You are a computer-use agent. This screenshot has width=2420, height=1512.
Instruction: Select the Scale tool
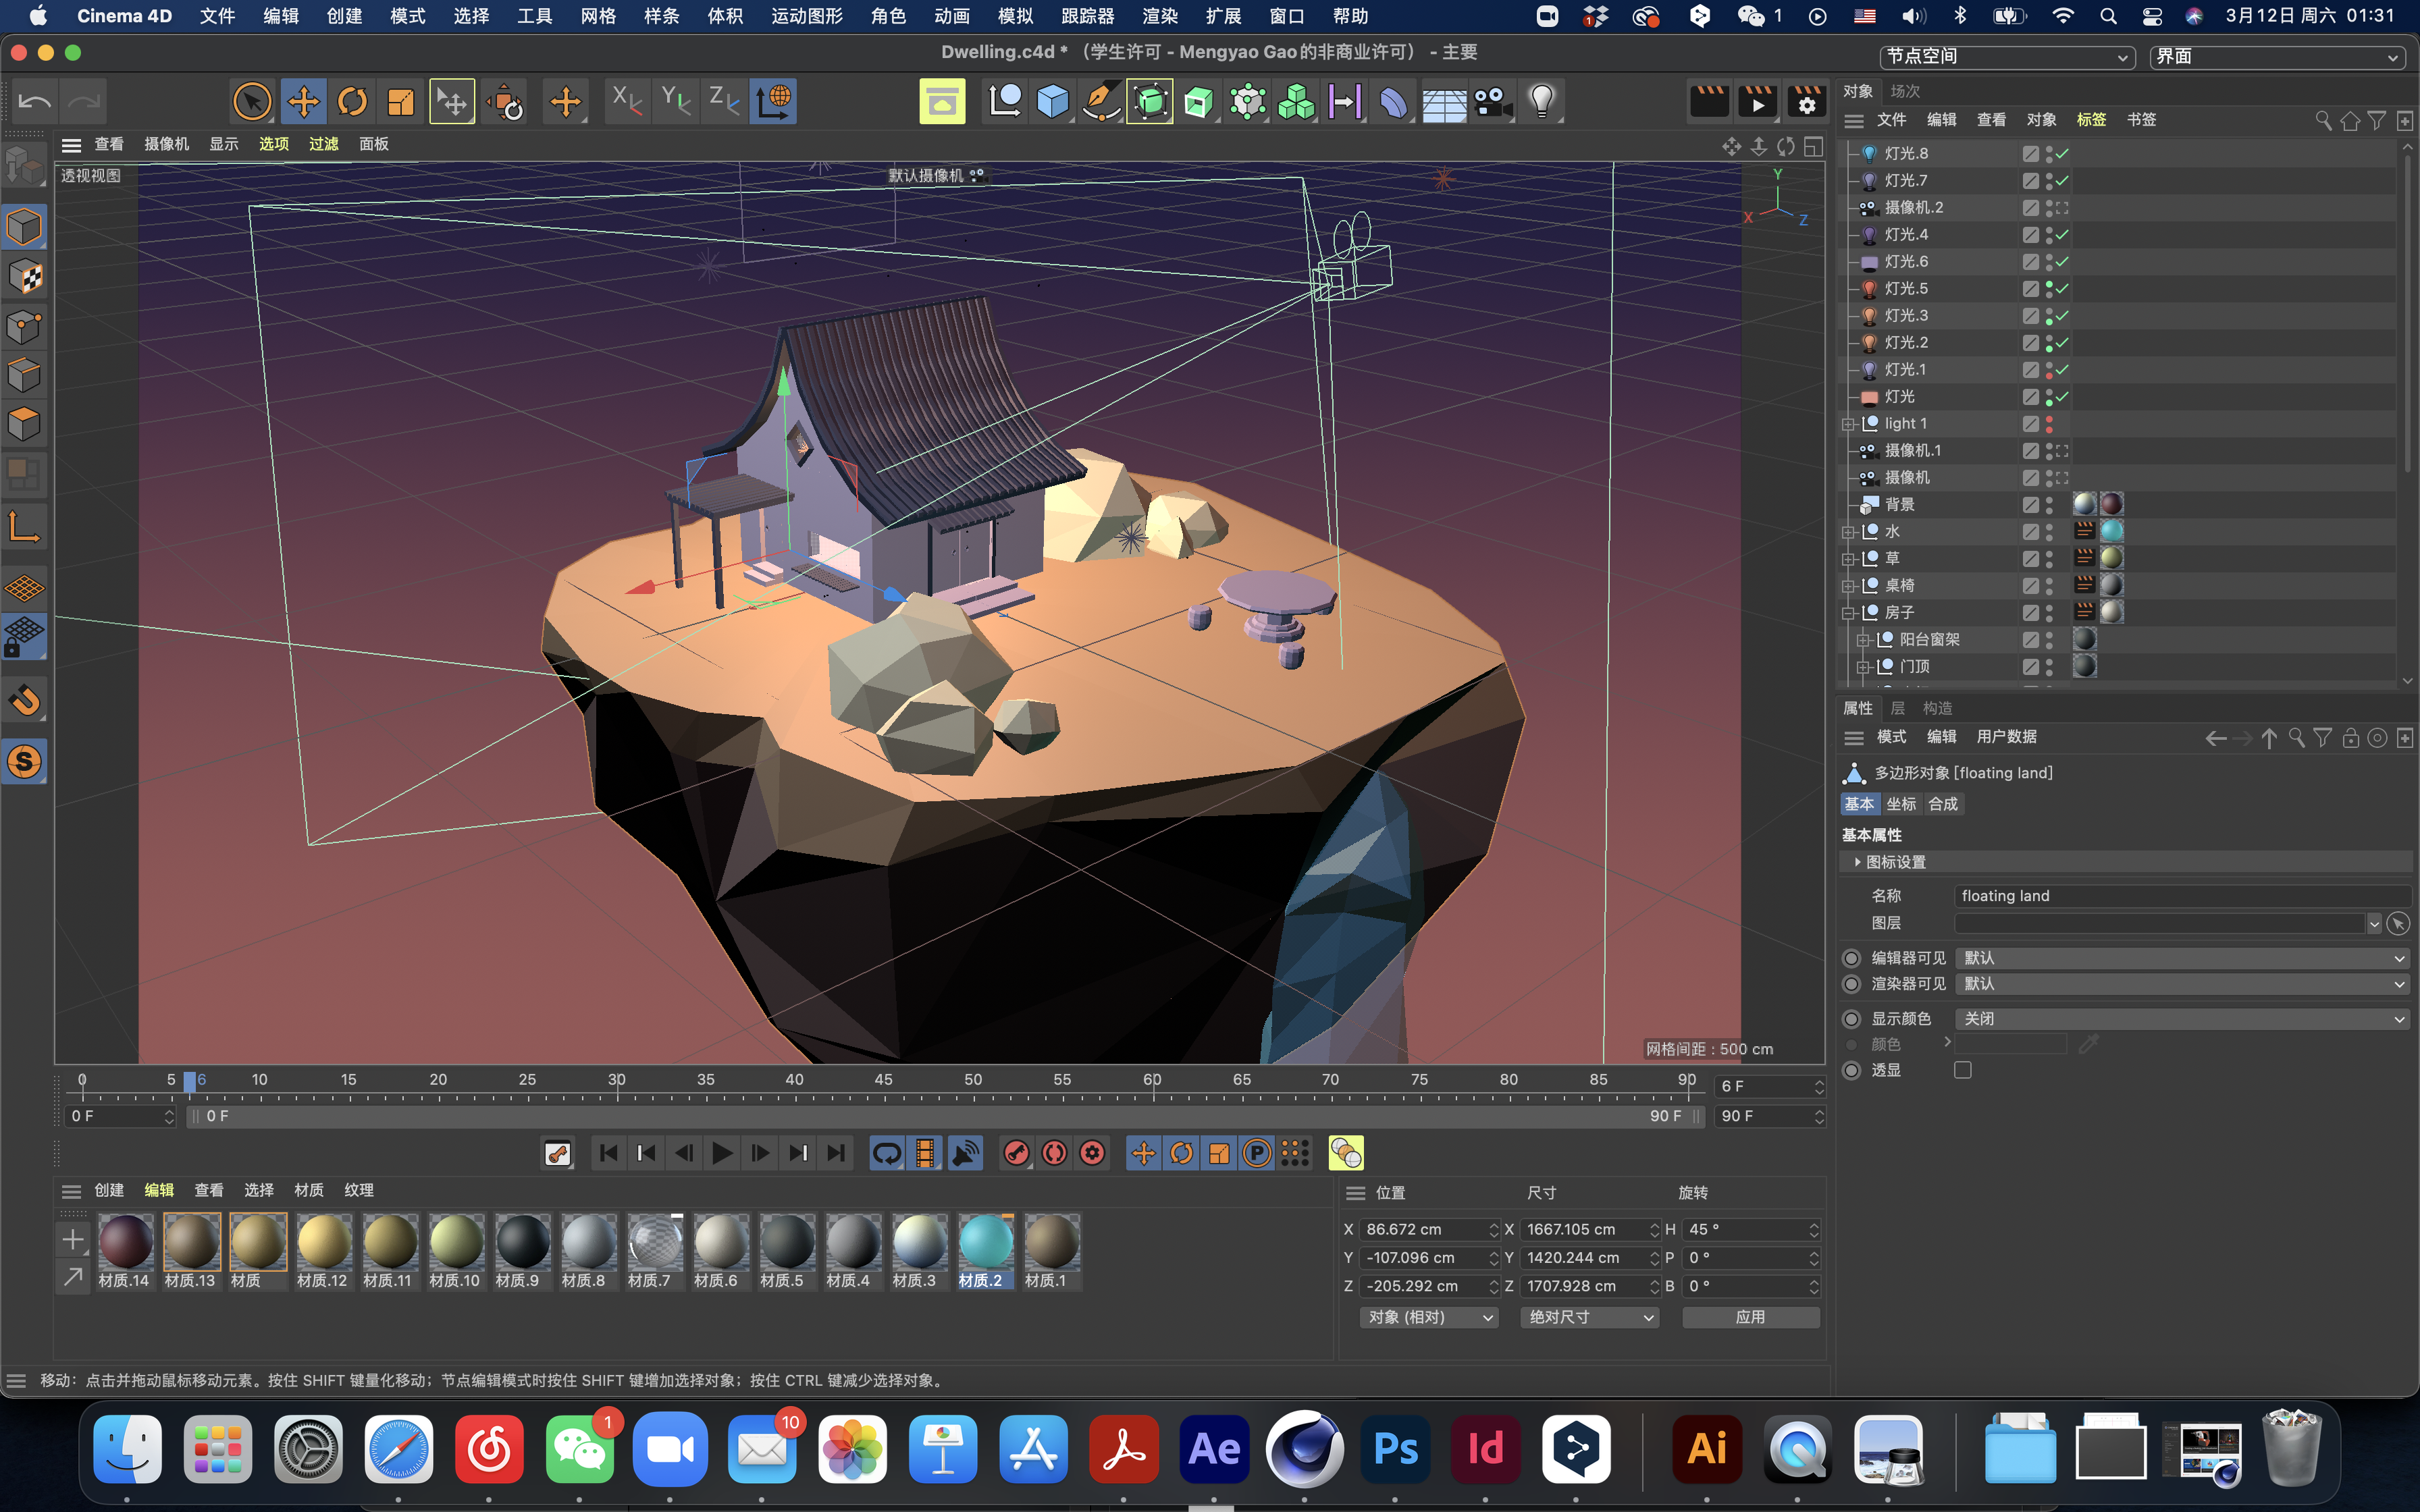[x=401, y=101]
